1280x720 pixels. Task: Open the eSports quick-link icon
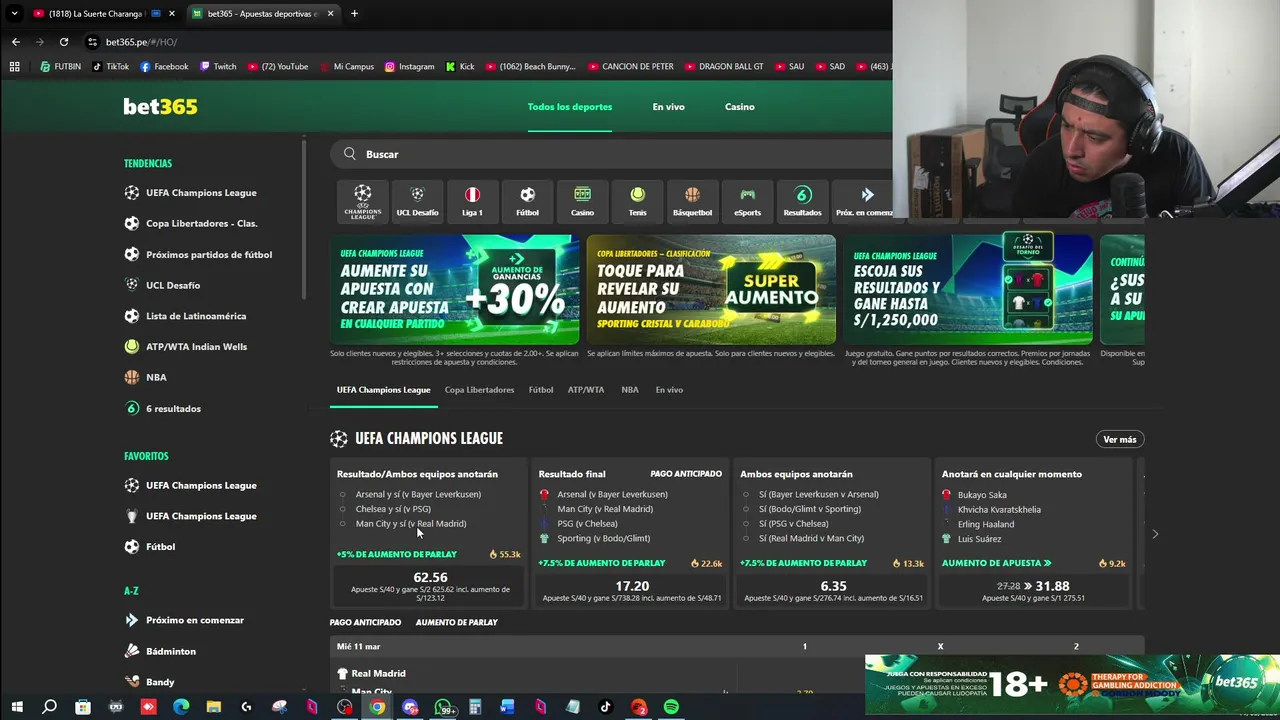747,201
